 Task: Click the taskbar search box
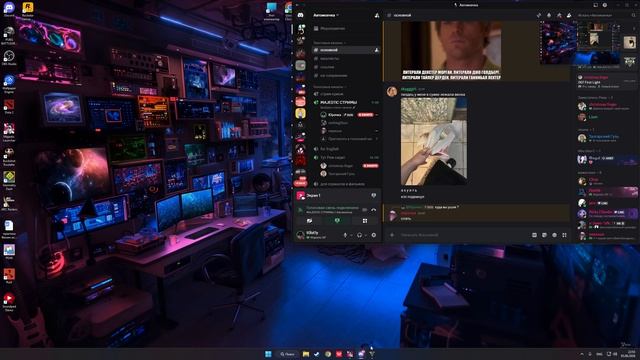pos(287,354)
